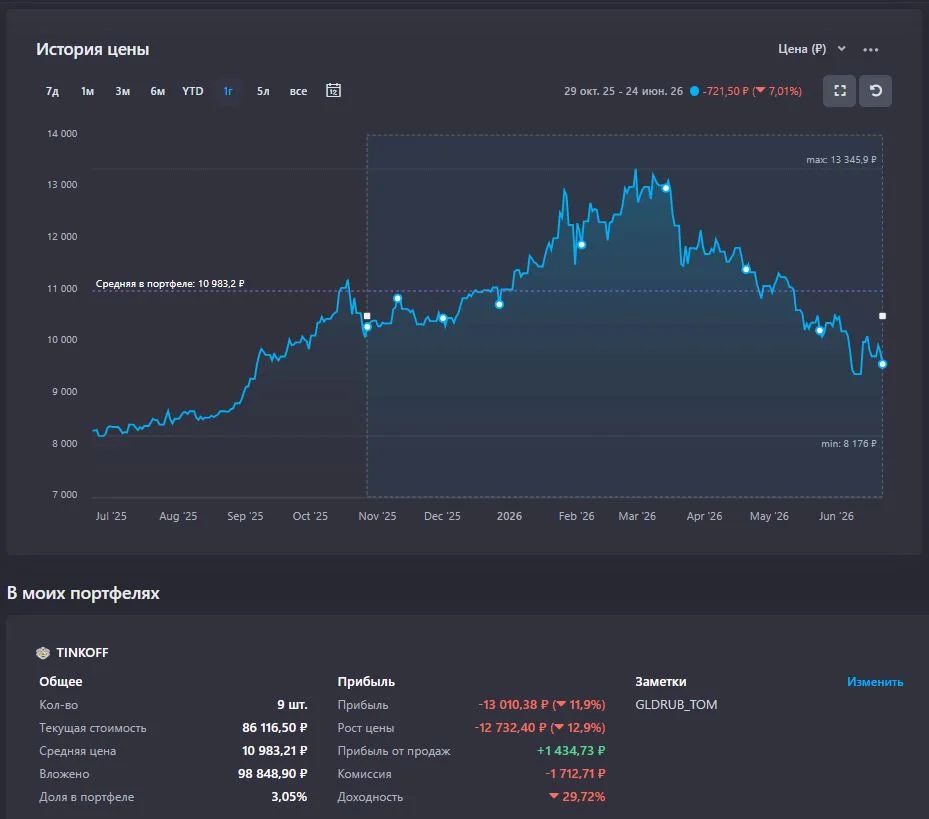Click the trade marker in mid-November
Screen dimensions: 929x819
tap(398, 298)
